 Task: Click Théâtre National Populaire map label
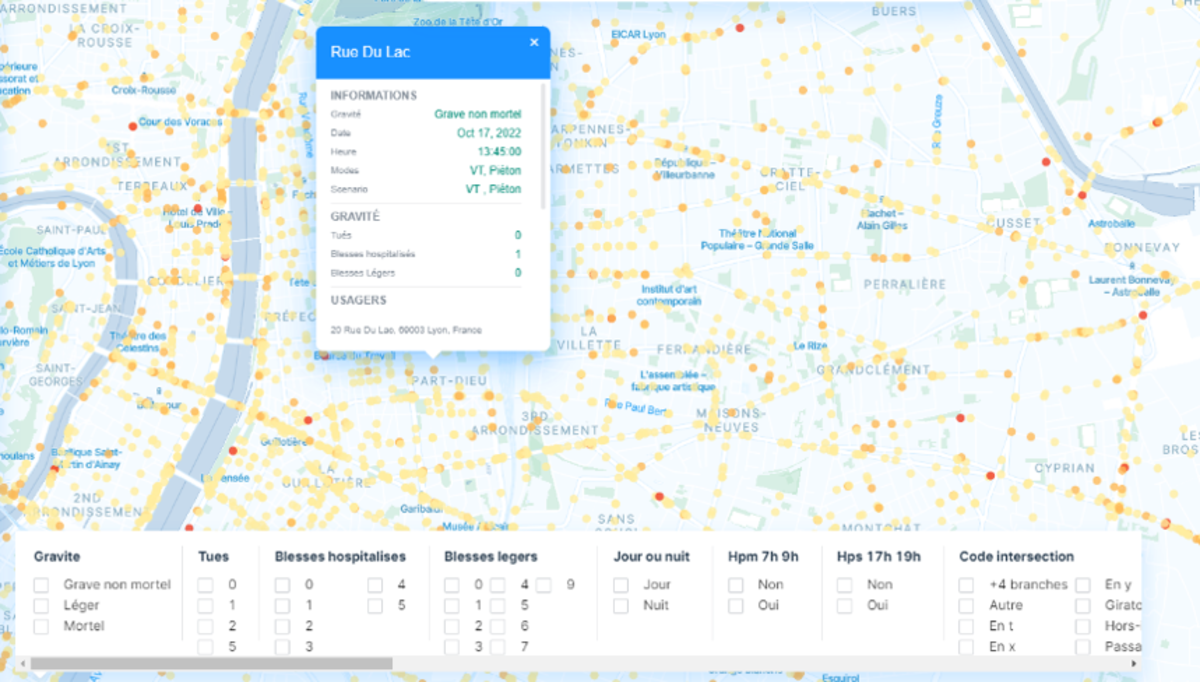point(757,239)
